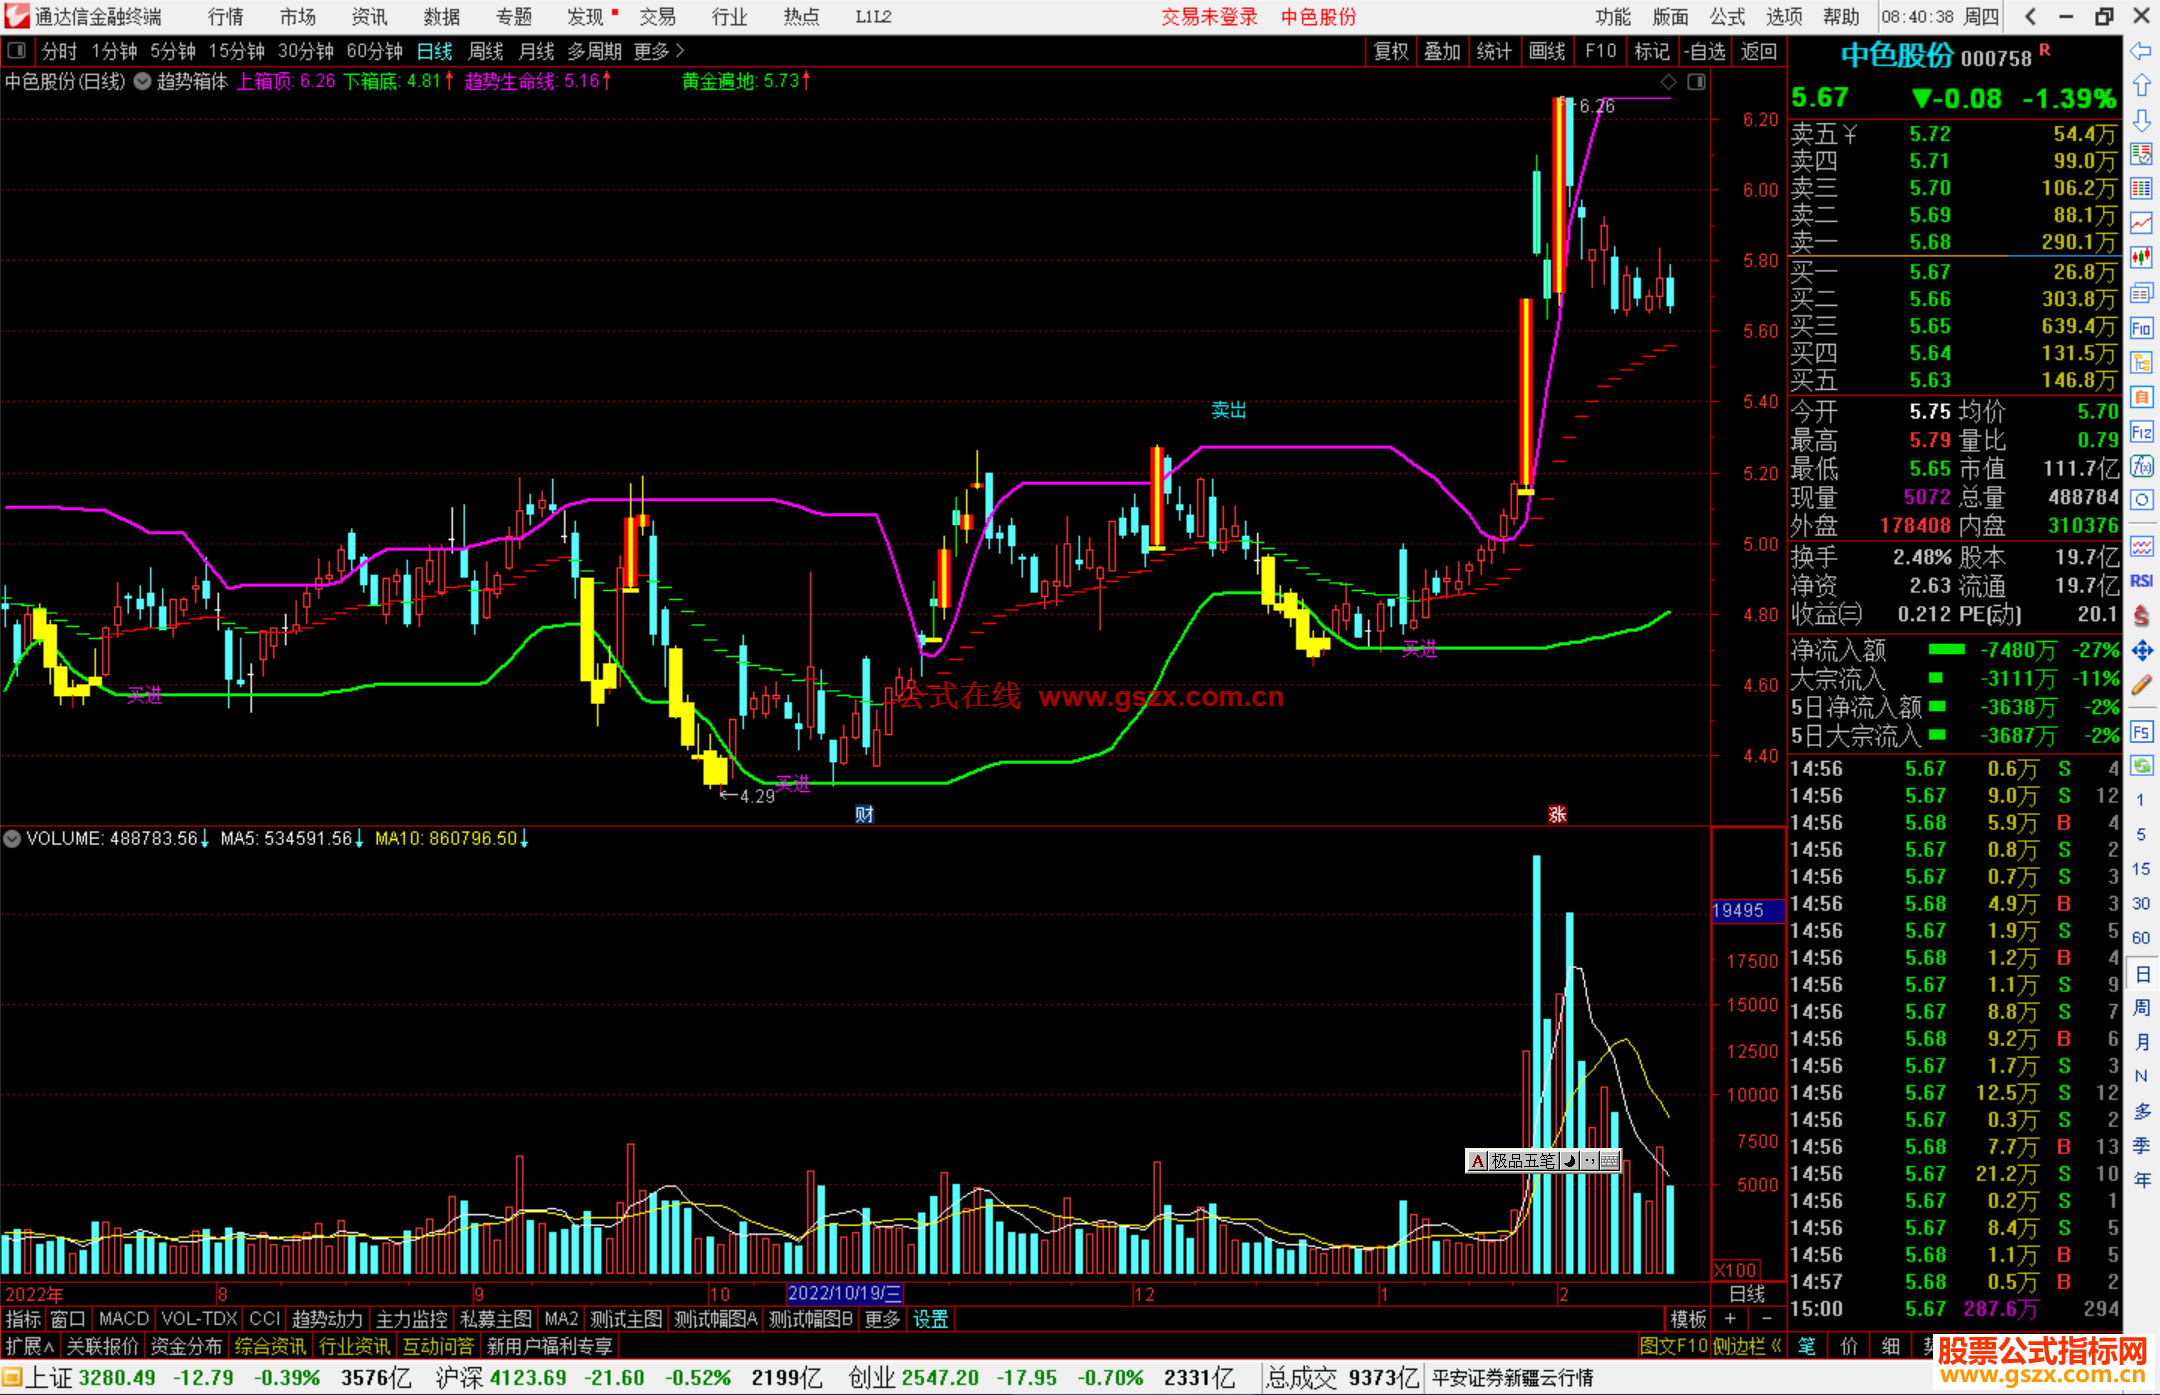Expand the 卖五 order depth row arrow
This screenshot has height=1395, width=2160.
(x=1849, y=134)
